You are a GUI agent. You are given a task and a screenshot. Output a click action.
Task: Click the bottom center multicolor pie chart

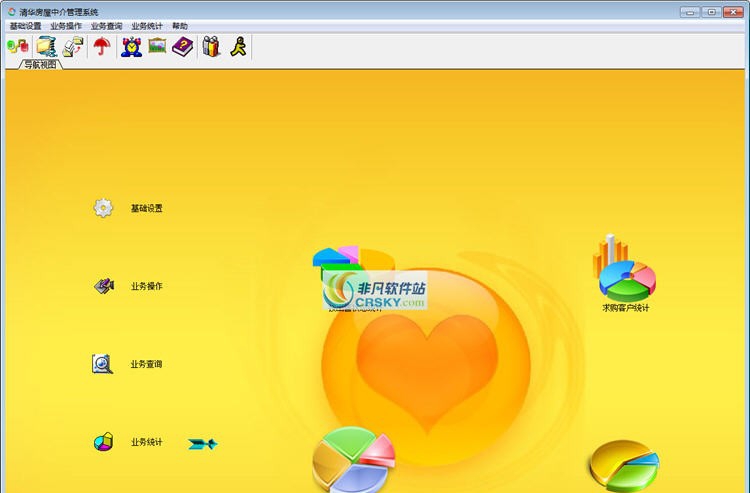[354, 460]
